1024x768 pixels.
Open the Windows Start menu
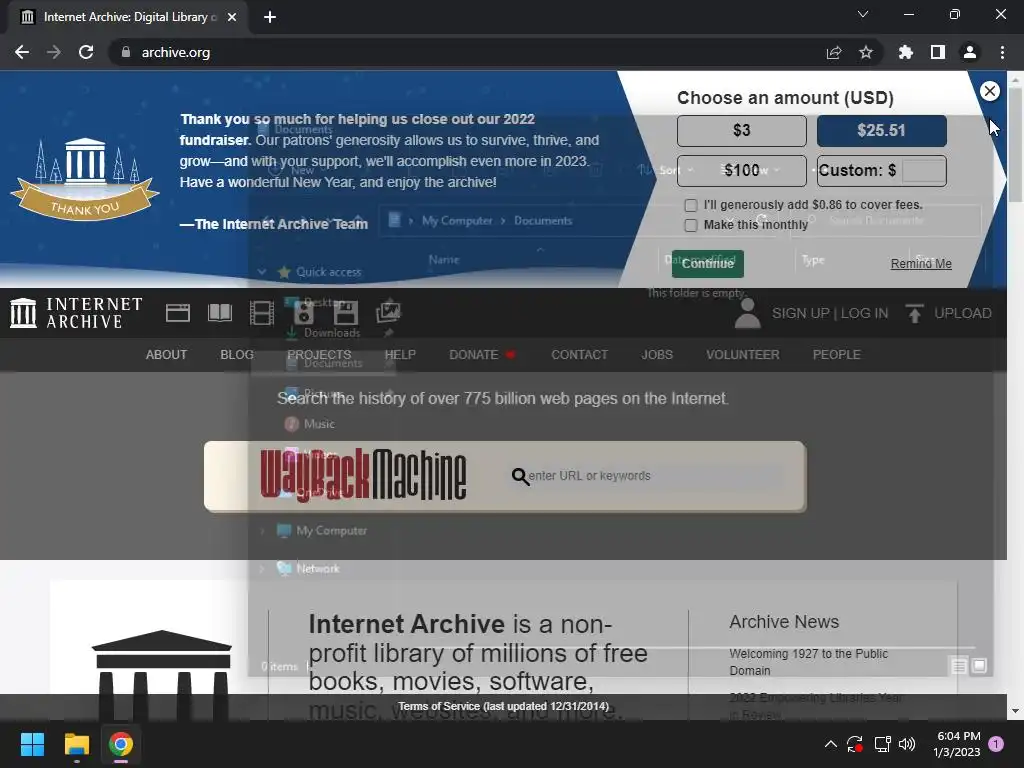click(32, 744)
